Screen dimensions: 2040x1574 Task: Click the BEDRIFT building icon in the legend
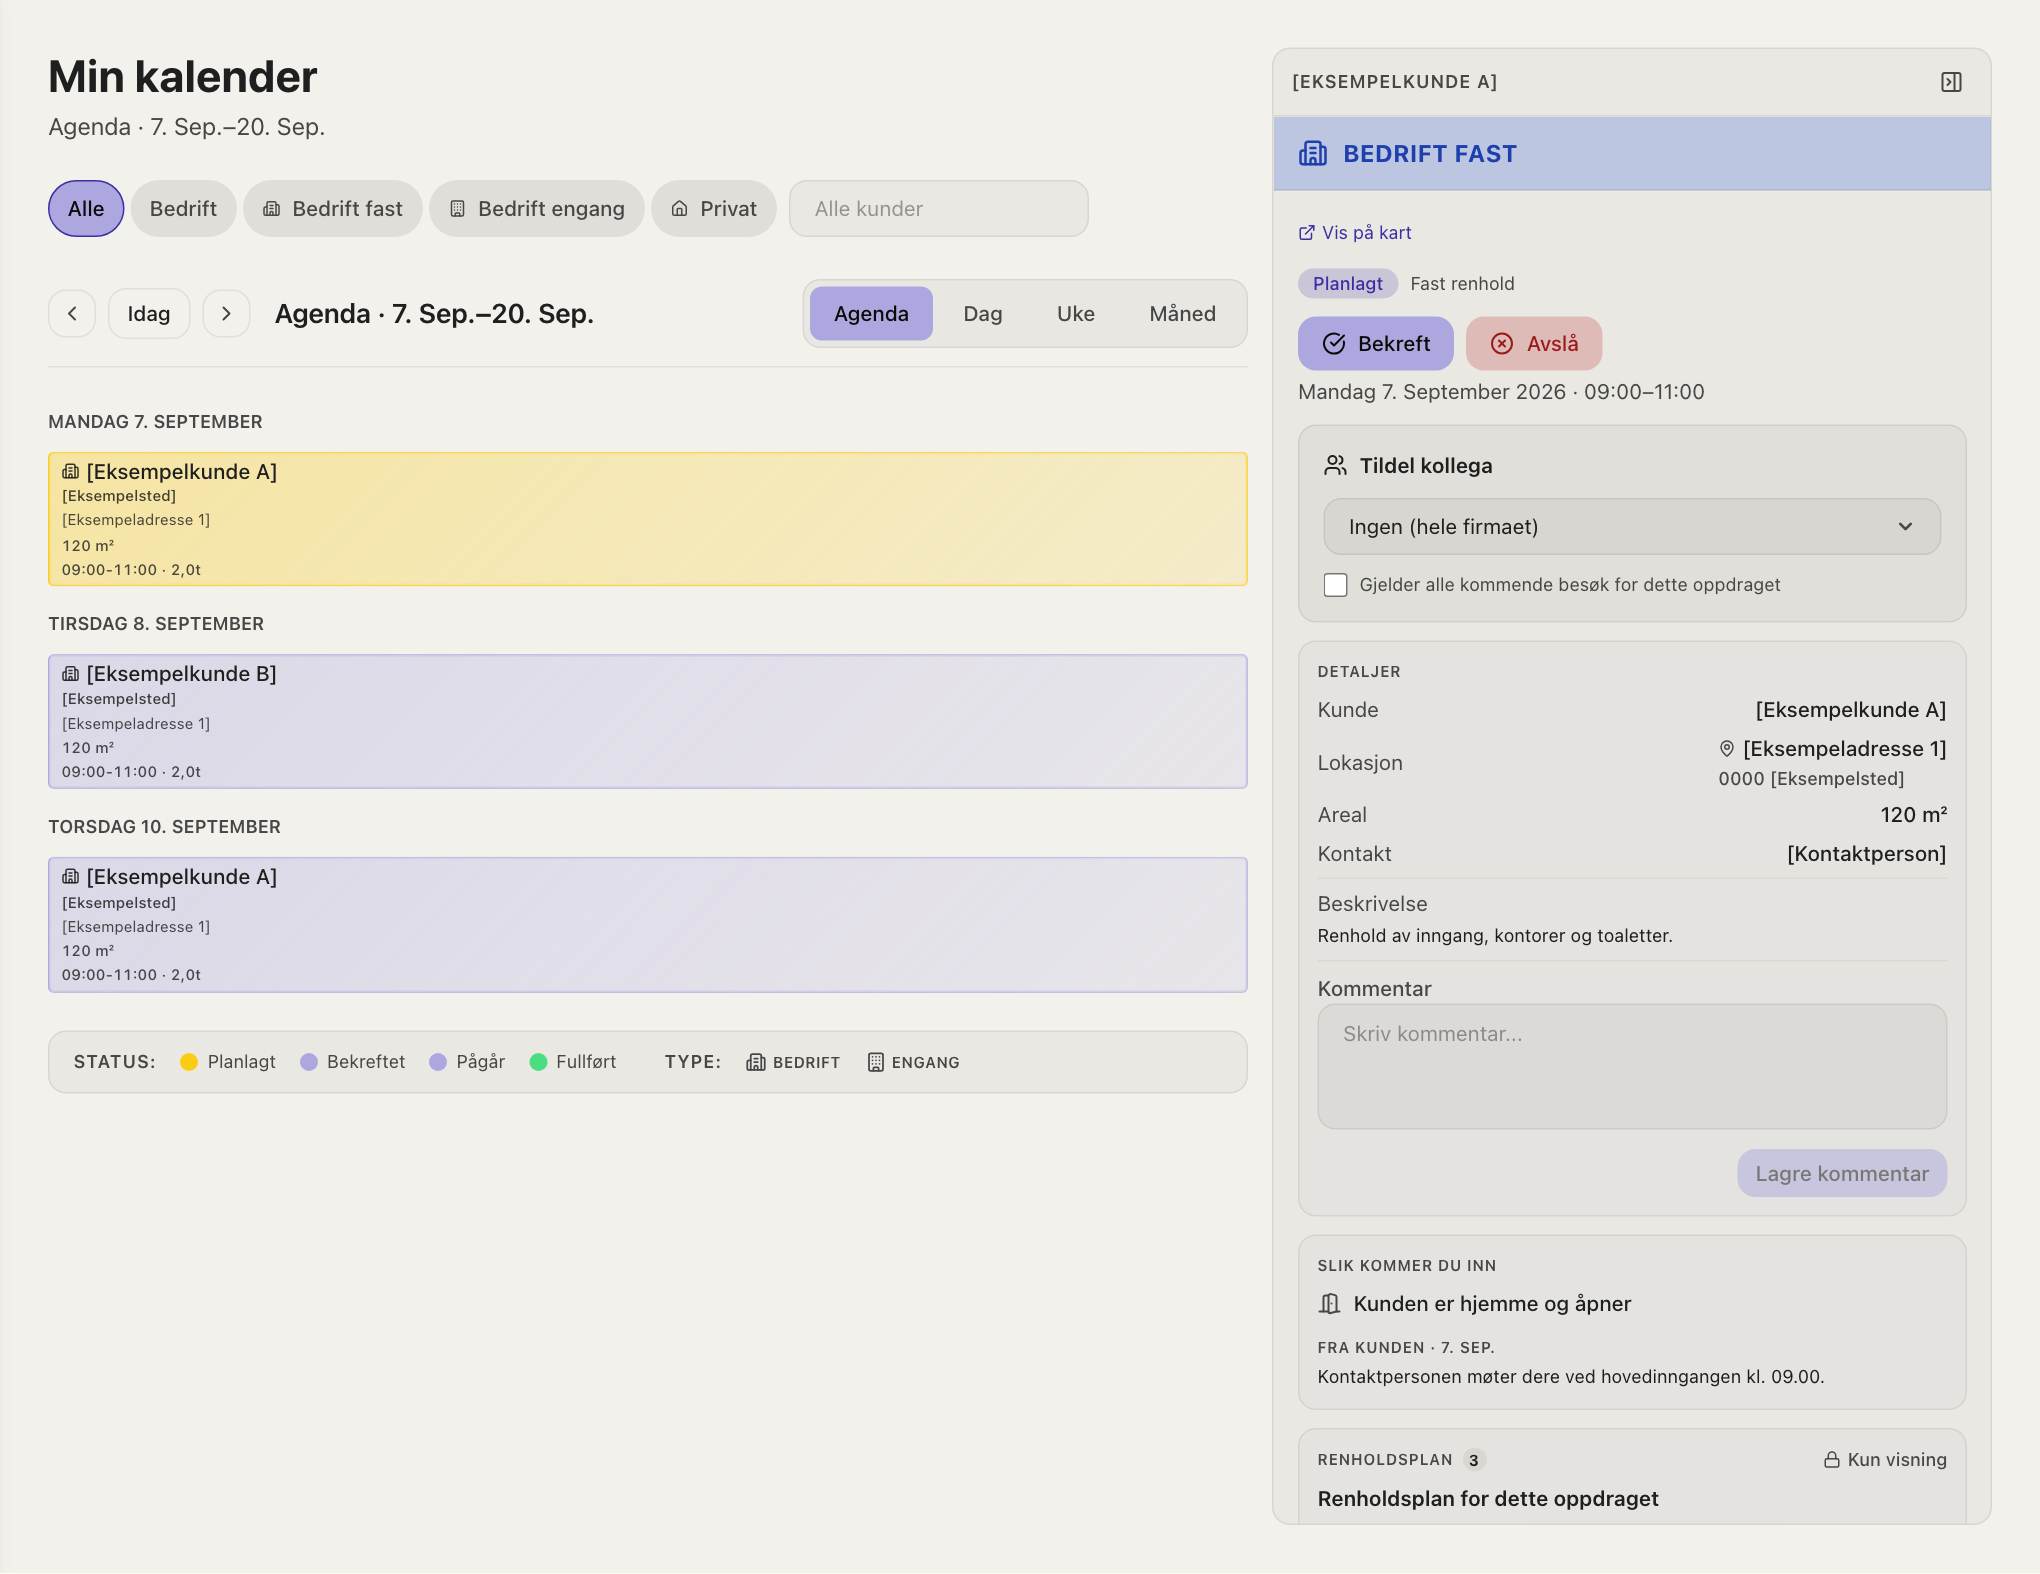pos(756,1062)
